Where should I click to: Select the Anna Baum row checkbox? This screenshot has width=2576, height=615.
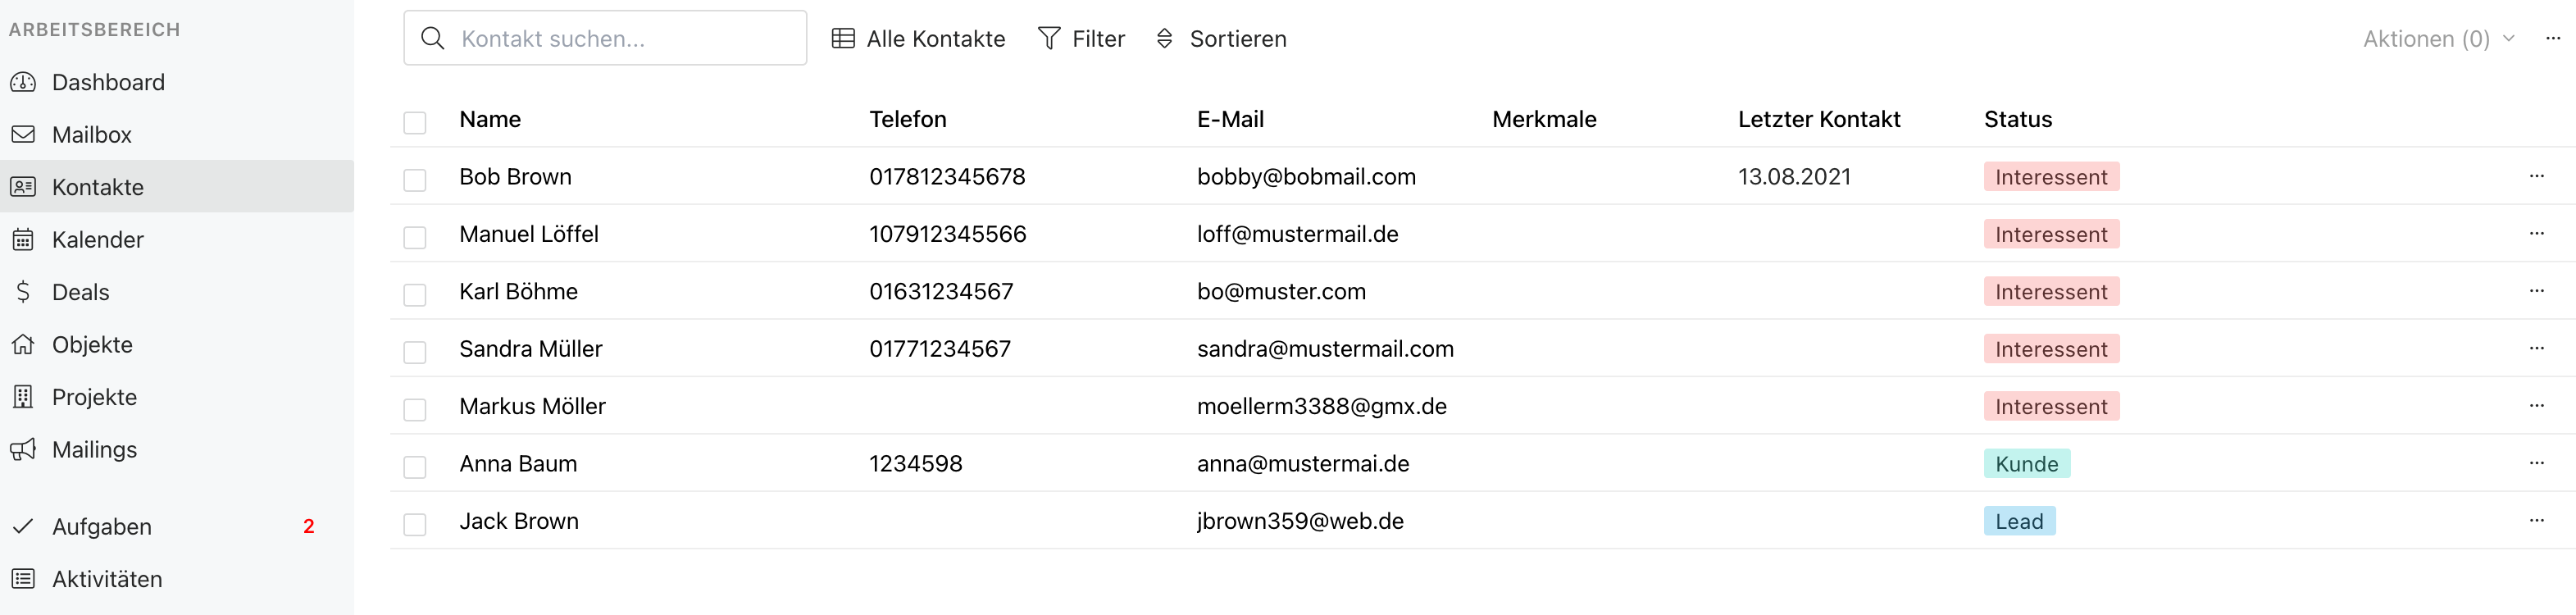pyautogui.click(x=415, y=467)
